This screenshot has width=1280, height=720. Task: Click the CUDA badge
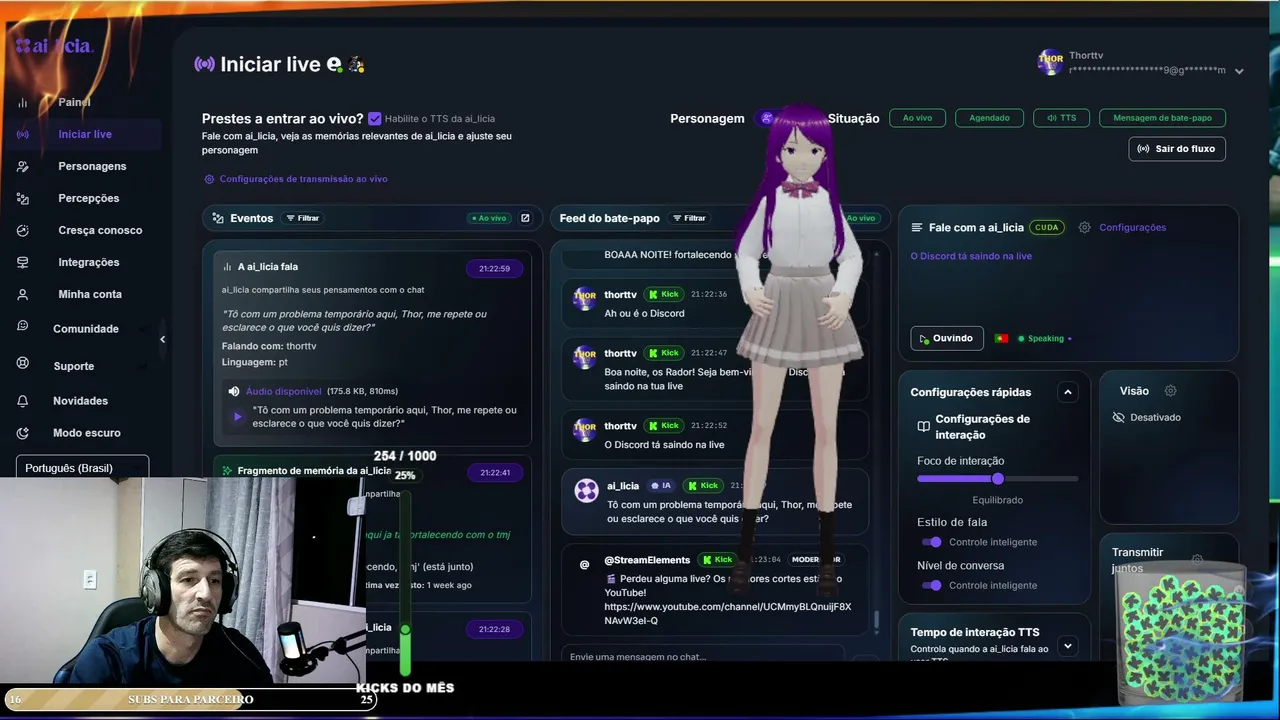pos(1046,227)
